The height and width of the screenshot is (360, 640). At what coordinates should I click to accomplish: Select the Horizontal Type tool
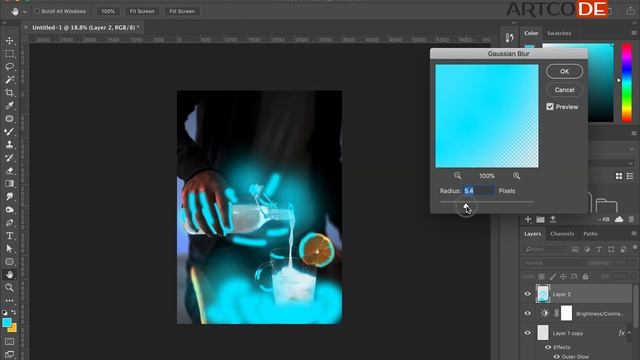[x=9, y=236]
